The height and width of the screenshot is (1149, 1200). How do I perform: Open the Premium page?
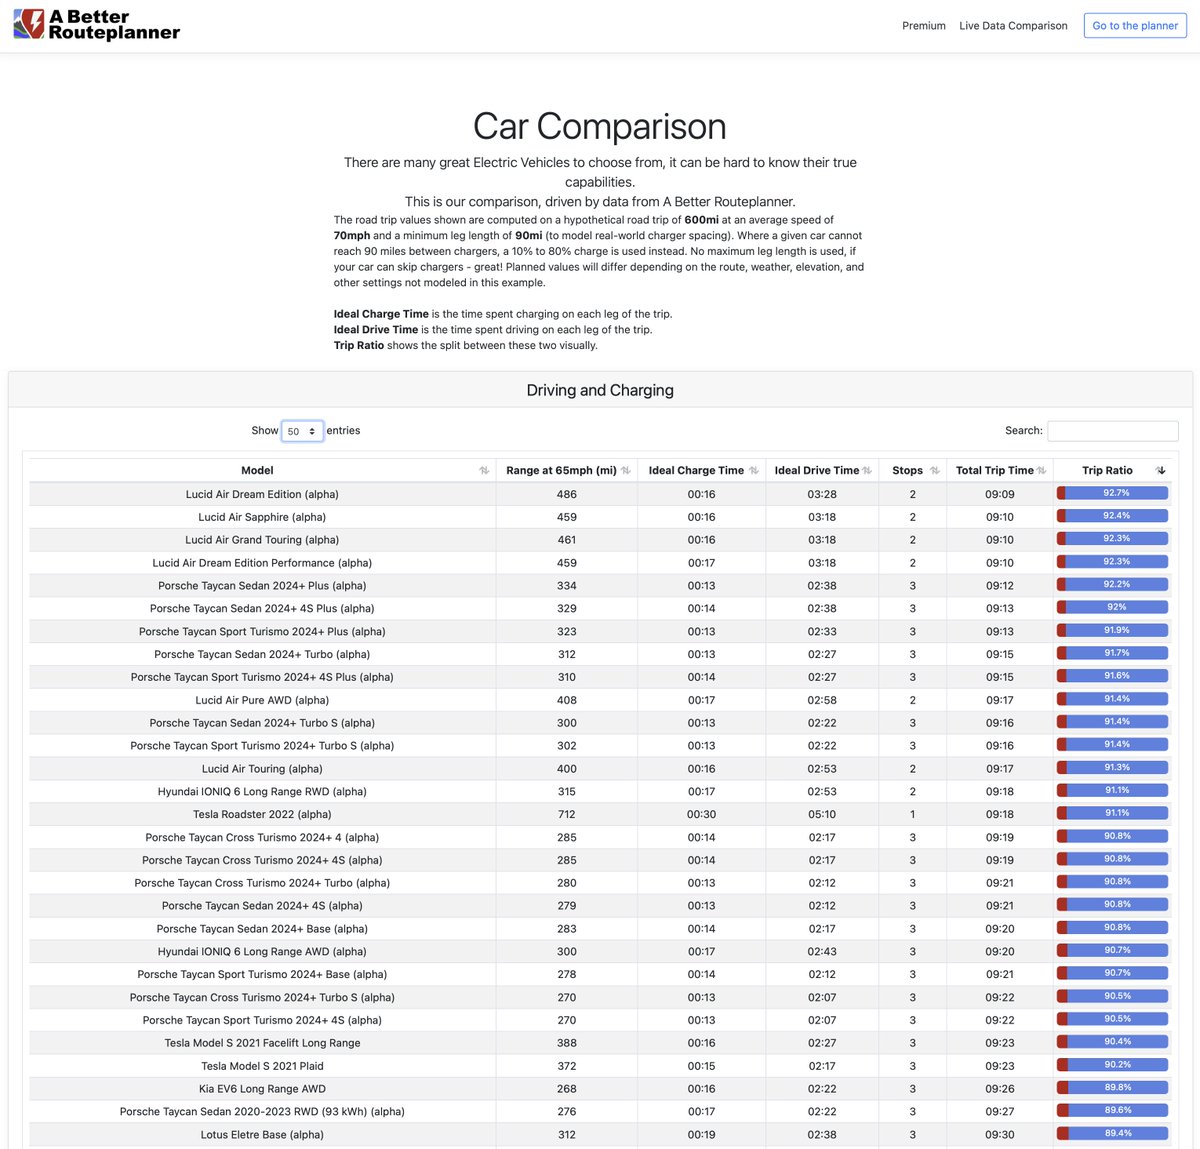pyautogui.click(x=924, y=26)
